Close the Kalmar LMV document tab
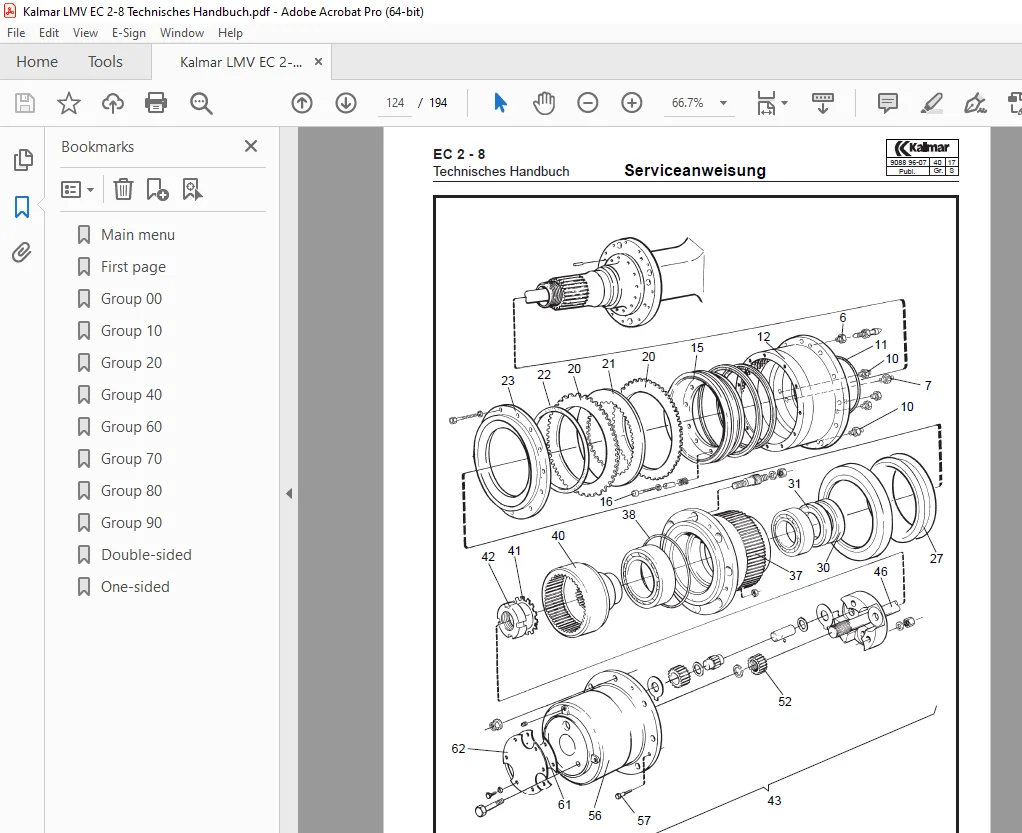This screenshot has width=1022, height=833. click(318, 61)
